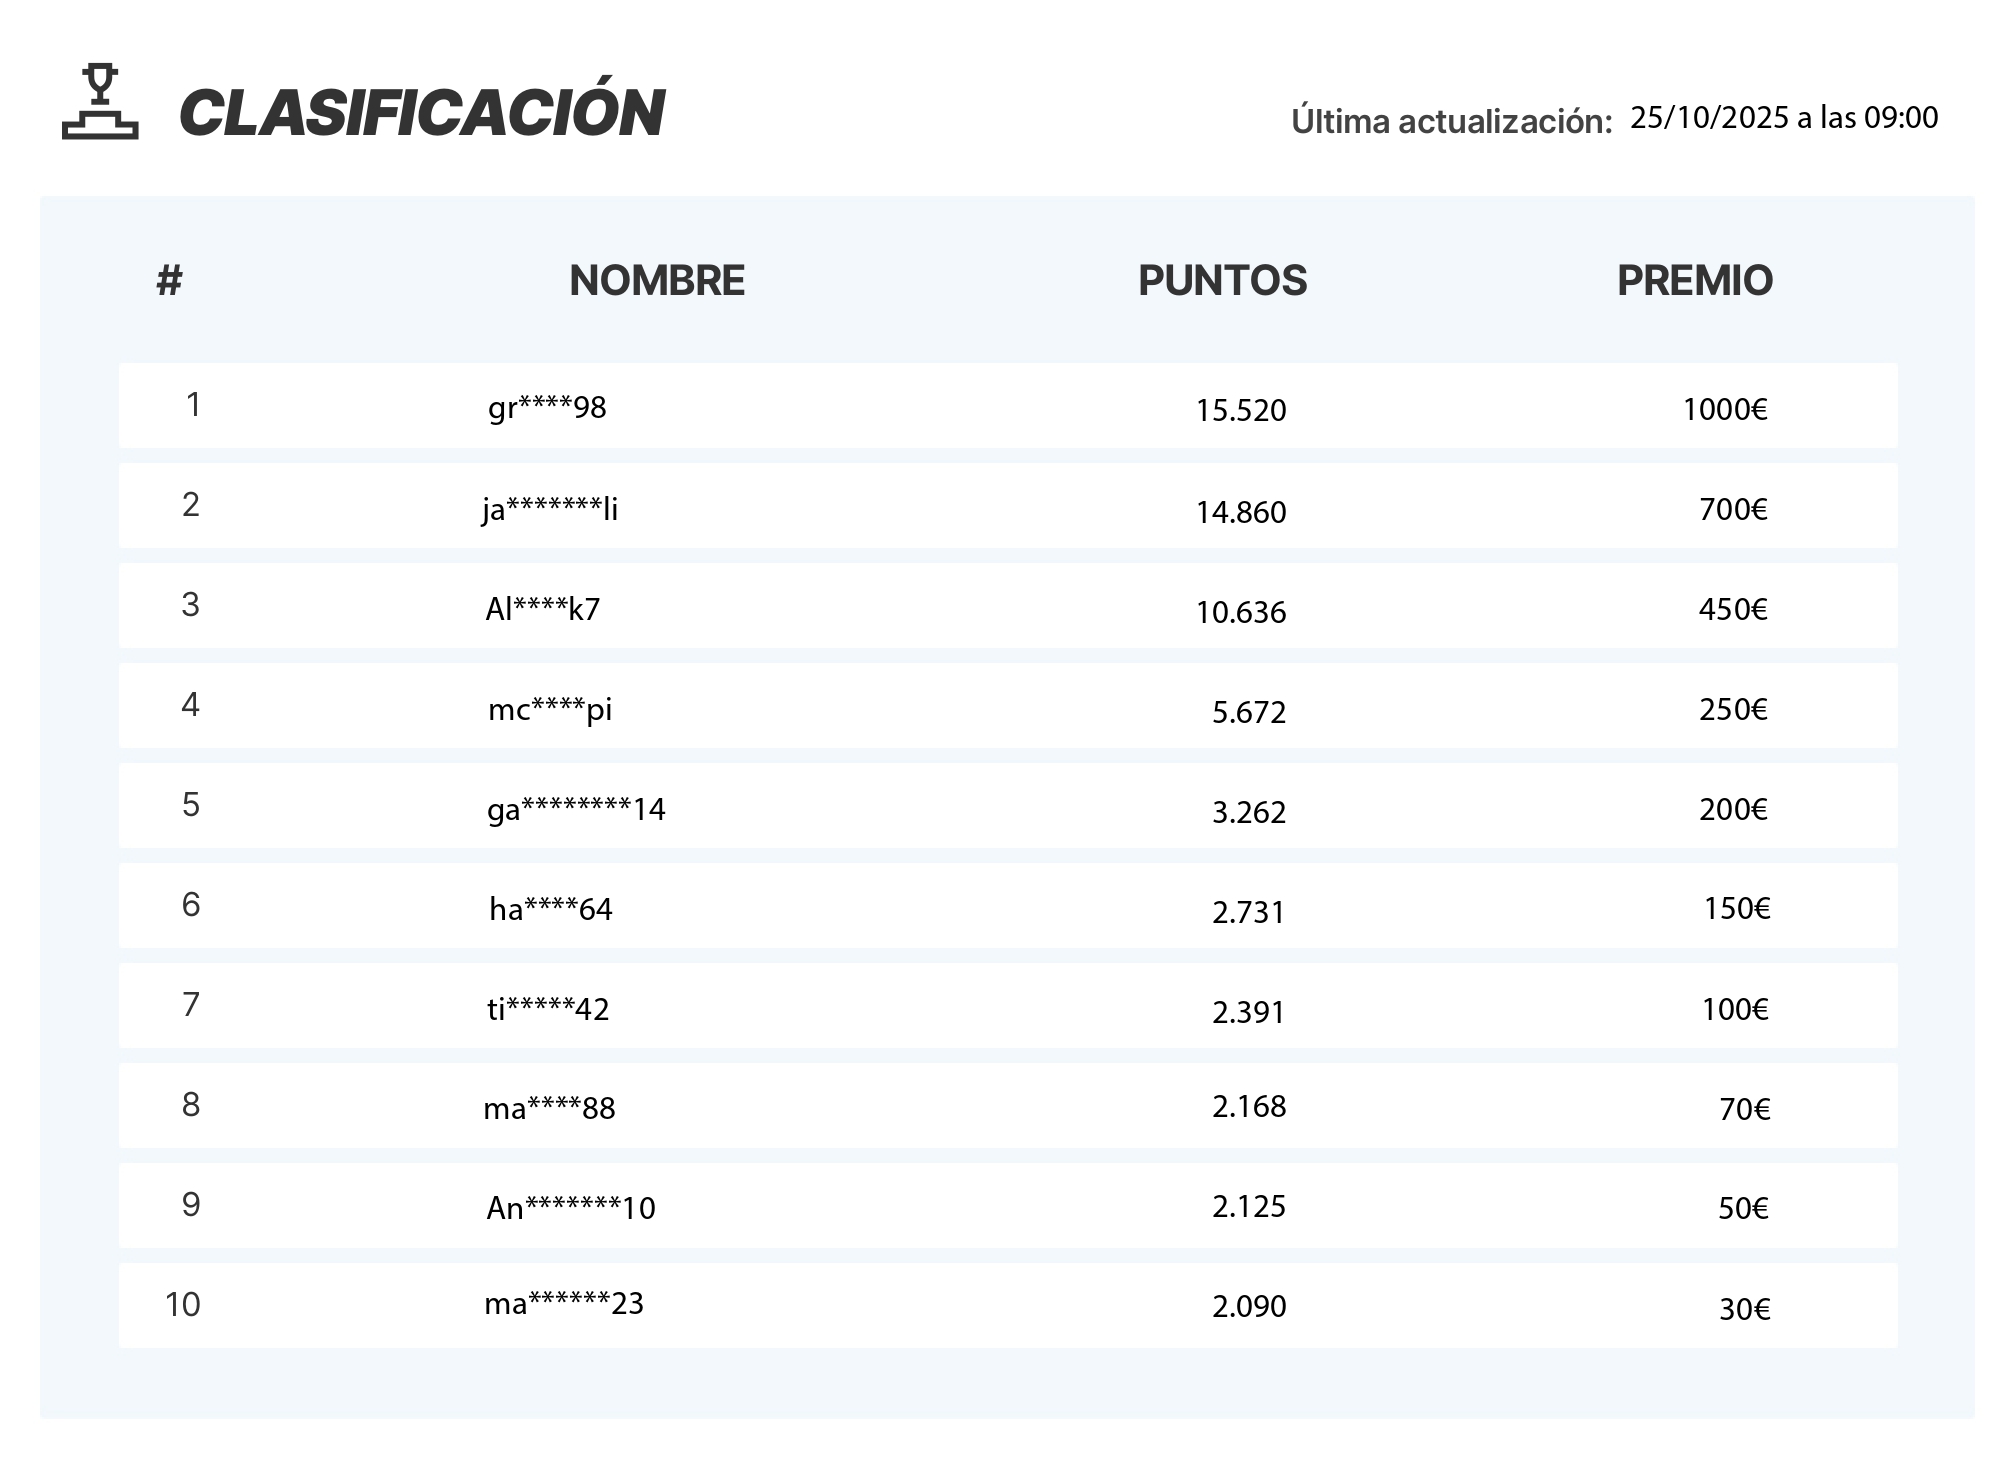Select player ti*****42 name
This screenshot has height=1458, width=2015.
(548, 1009)
